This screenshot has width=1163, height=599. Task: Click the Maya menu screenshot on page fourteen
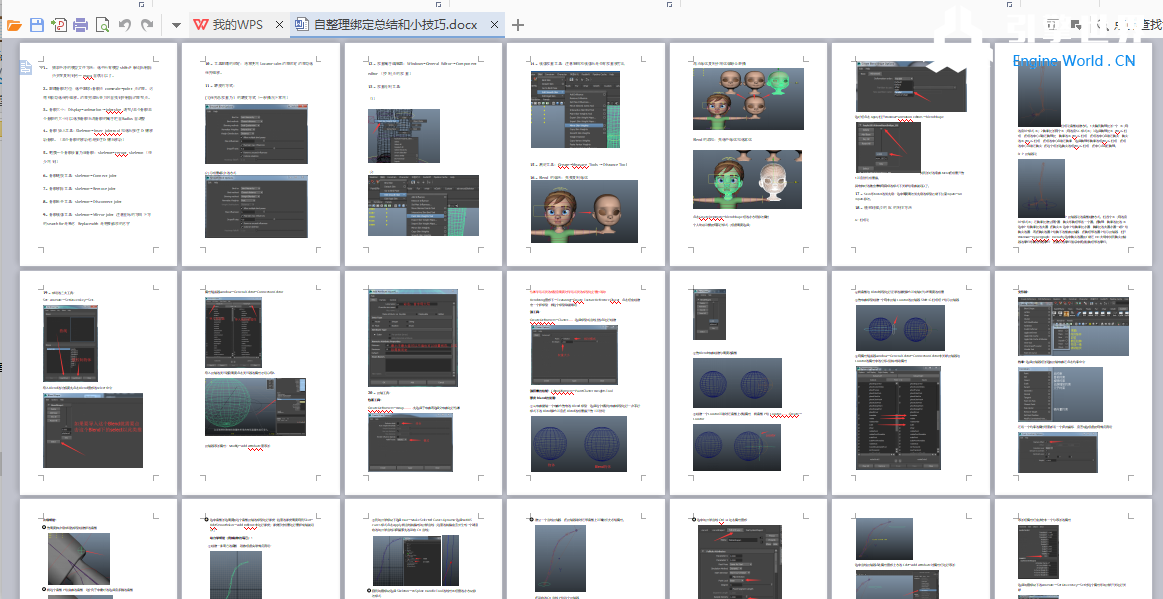tap(1073, 325)
